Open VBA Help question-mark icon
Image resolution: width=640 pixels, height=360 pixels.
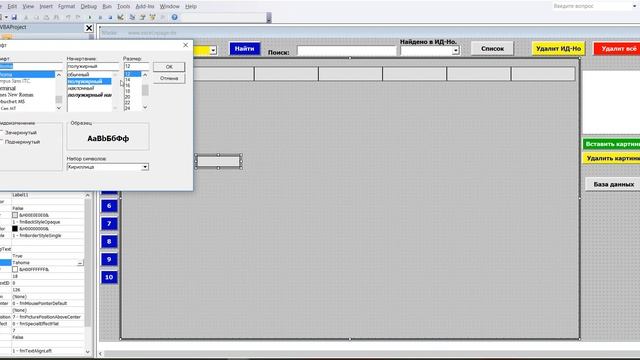(x=174, y=17)
